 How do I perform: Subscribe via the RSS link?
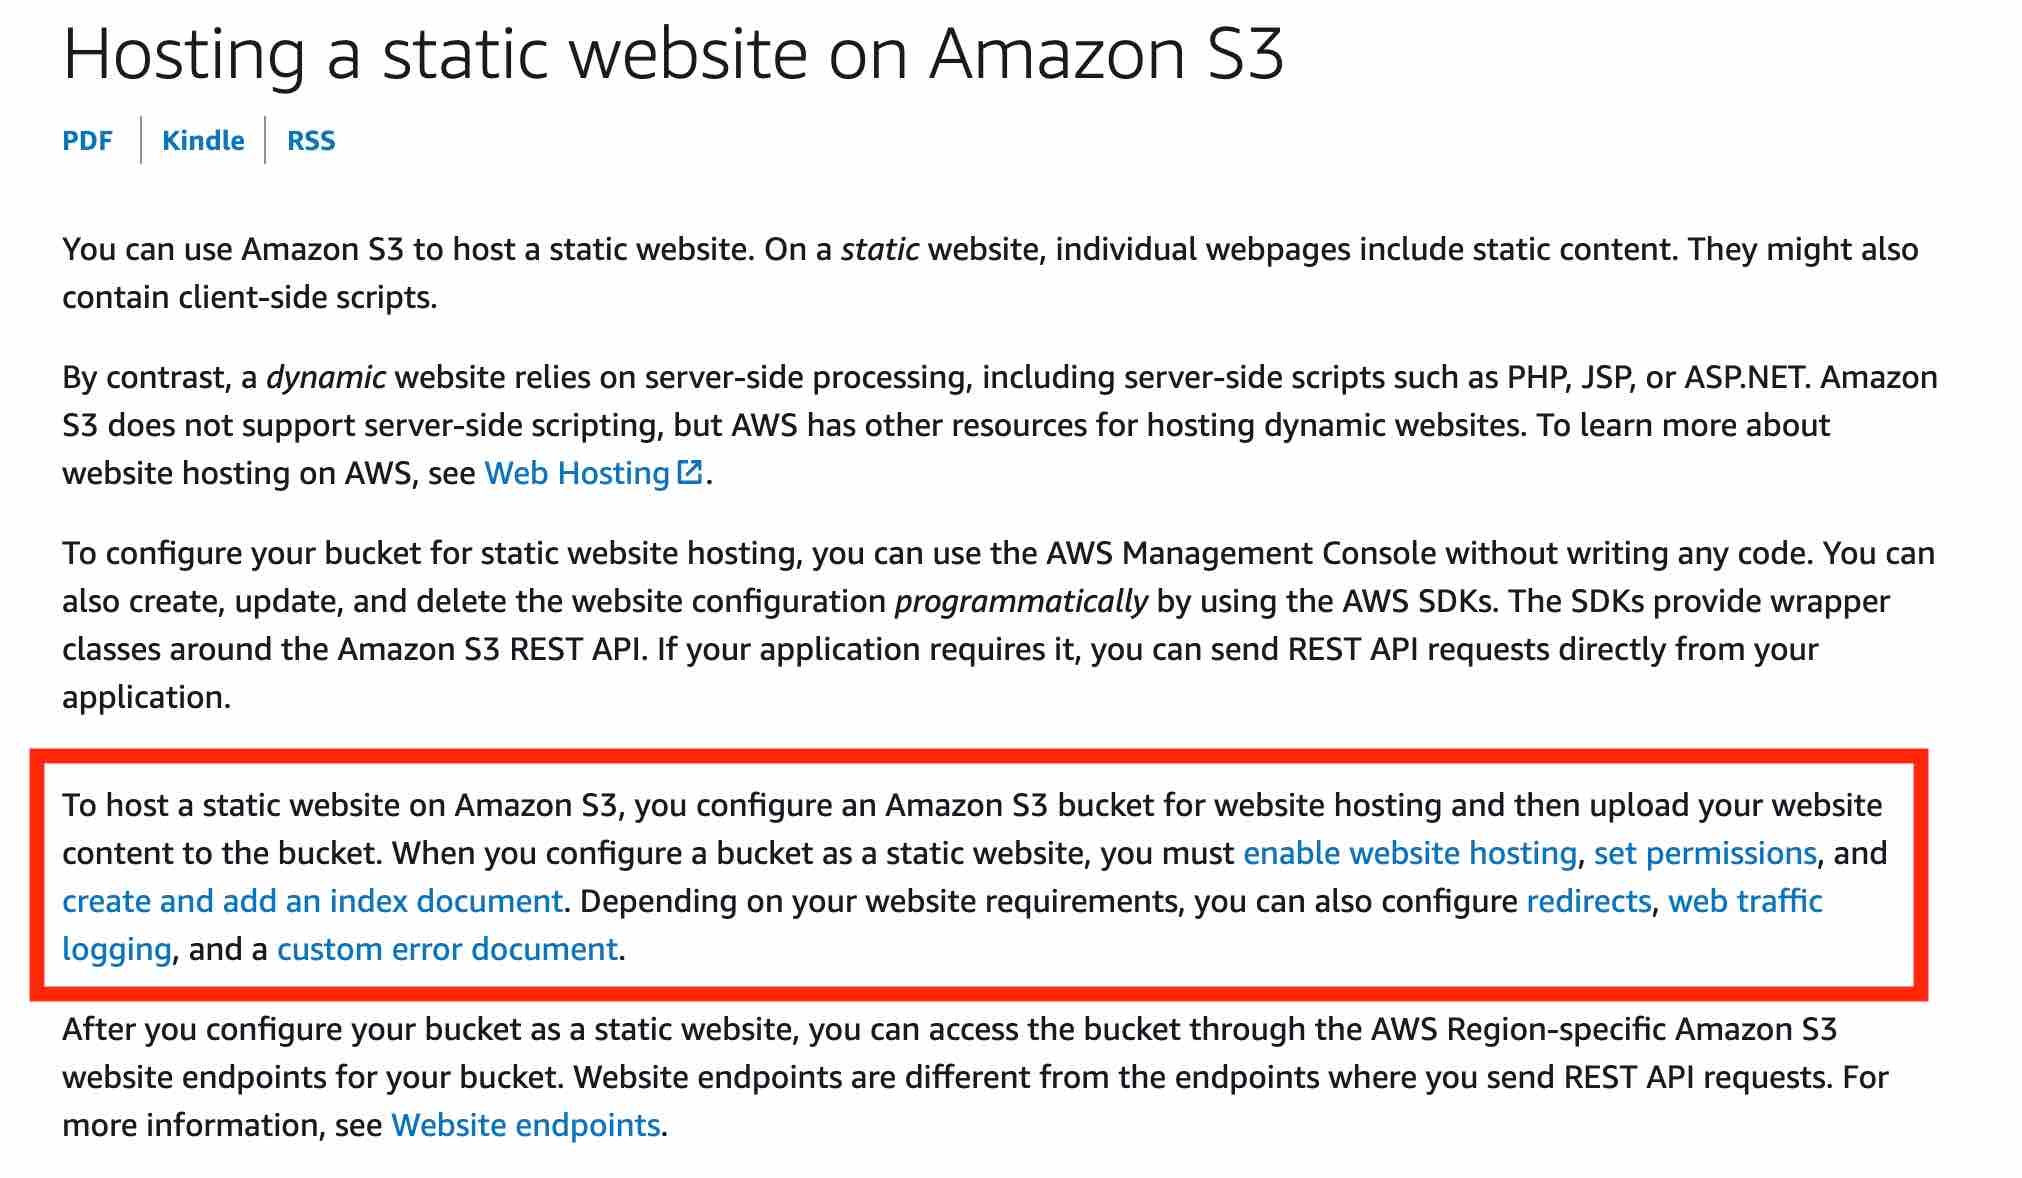click(x=311, y=141)
